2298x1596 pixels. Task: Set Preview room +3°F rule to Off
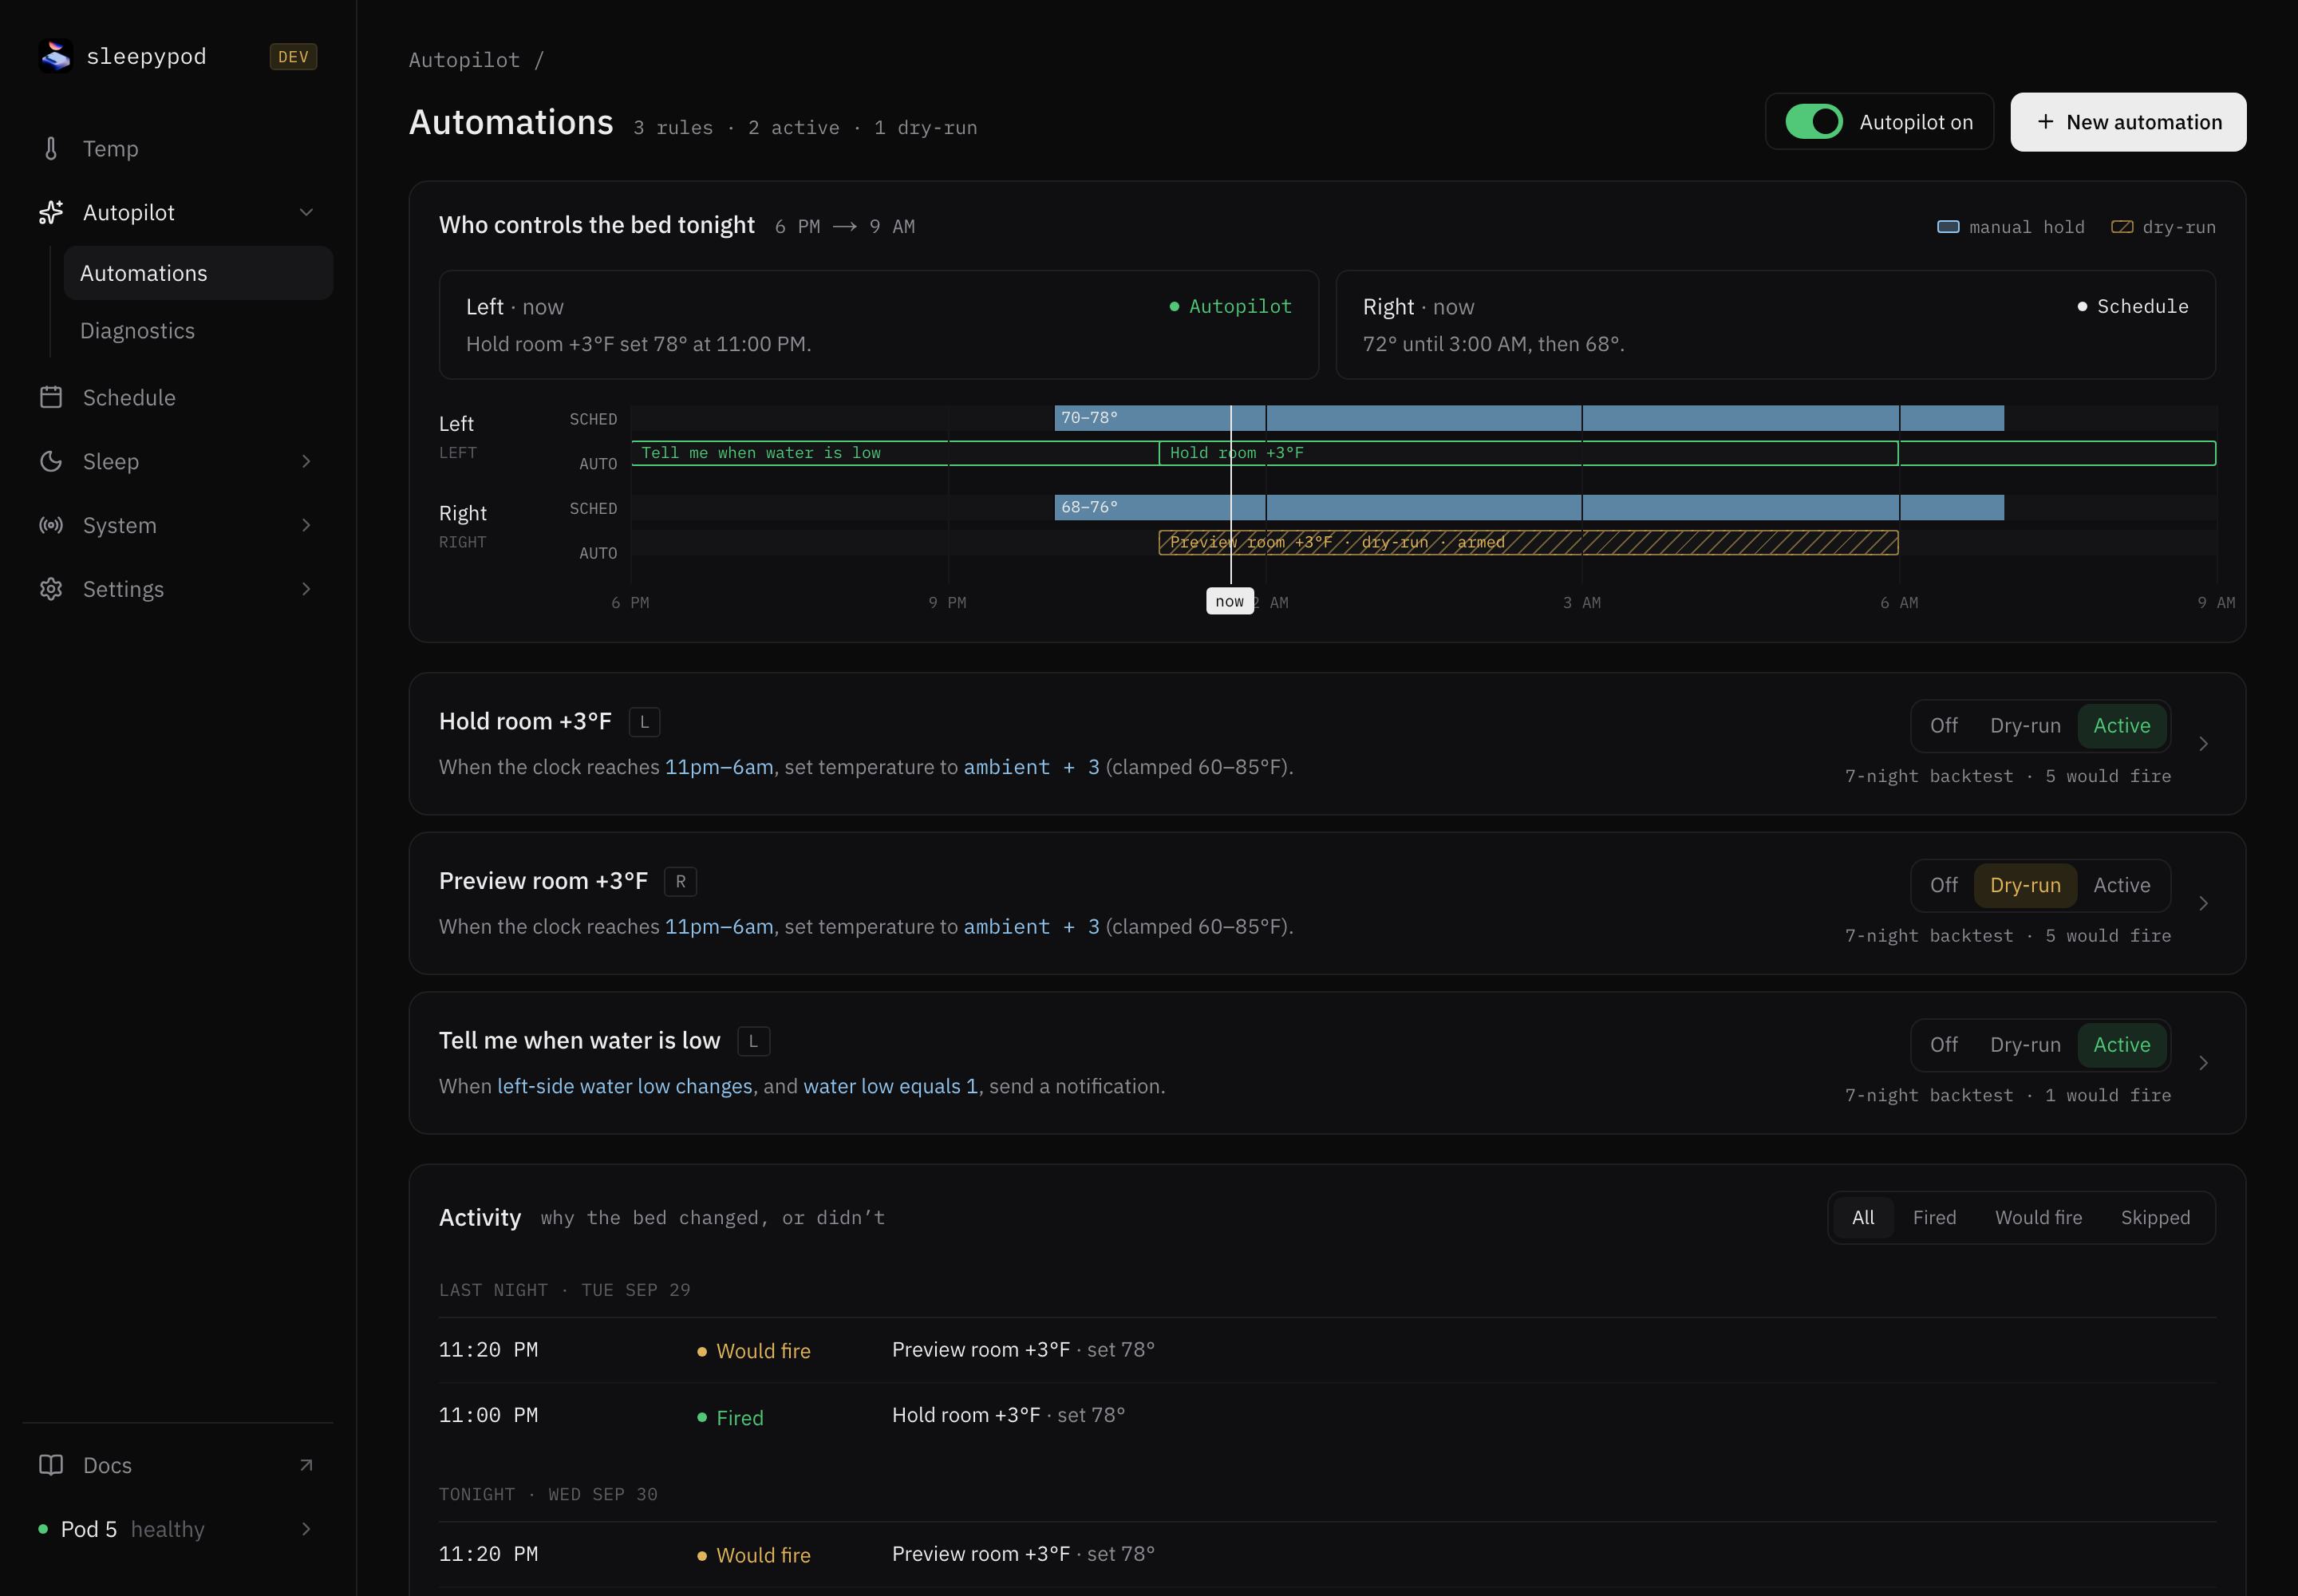(1943, 885)
